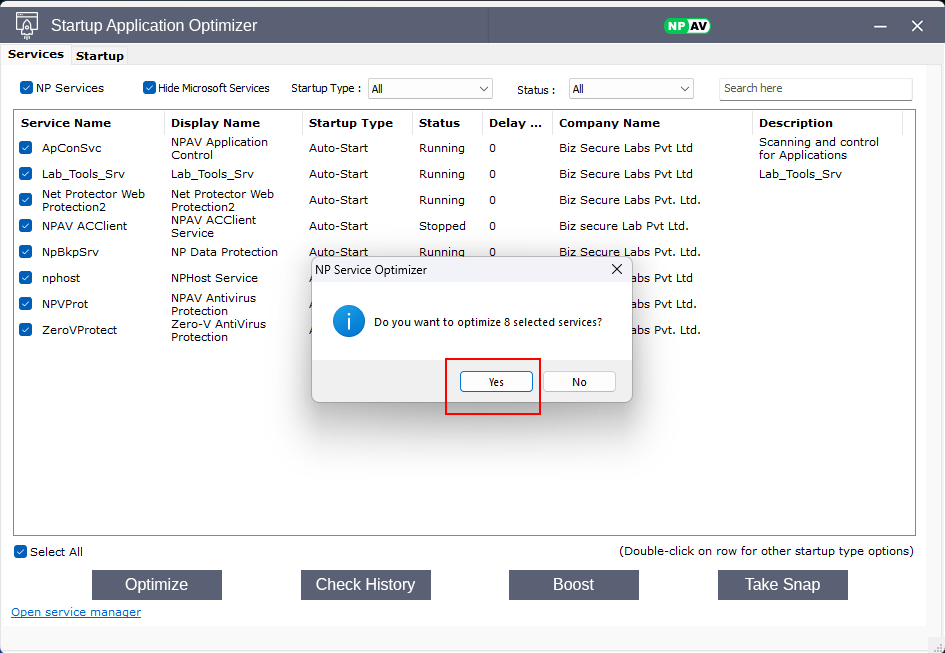Close the NP Service Optimizer dialog
The width and height of the screenshot is (945, 653).
tap(616, 270)
